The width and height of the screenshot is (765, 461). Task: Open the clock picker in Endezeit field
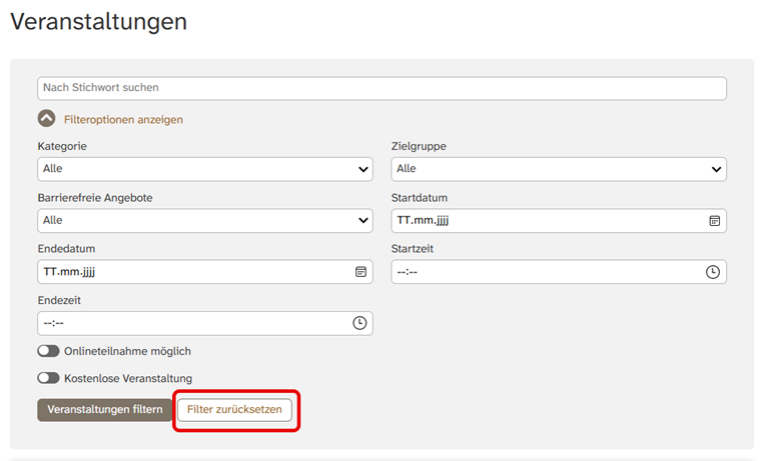359,323
